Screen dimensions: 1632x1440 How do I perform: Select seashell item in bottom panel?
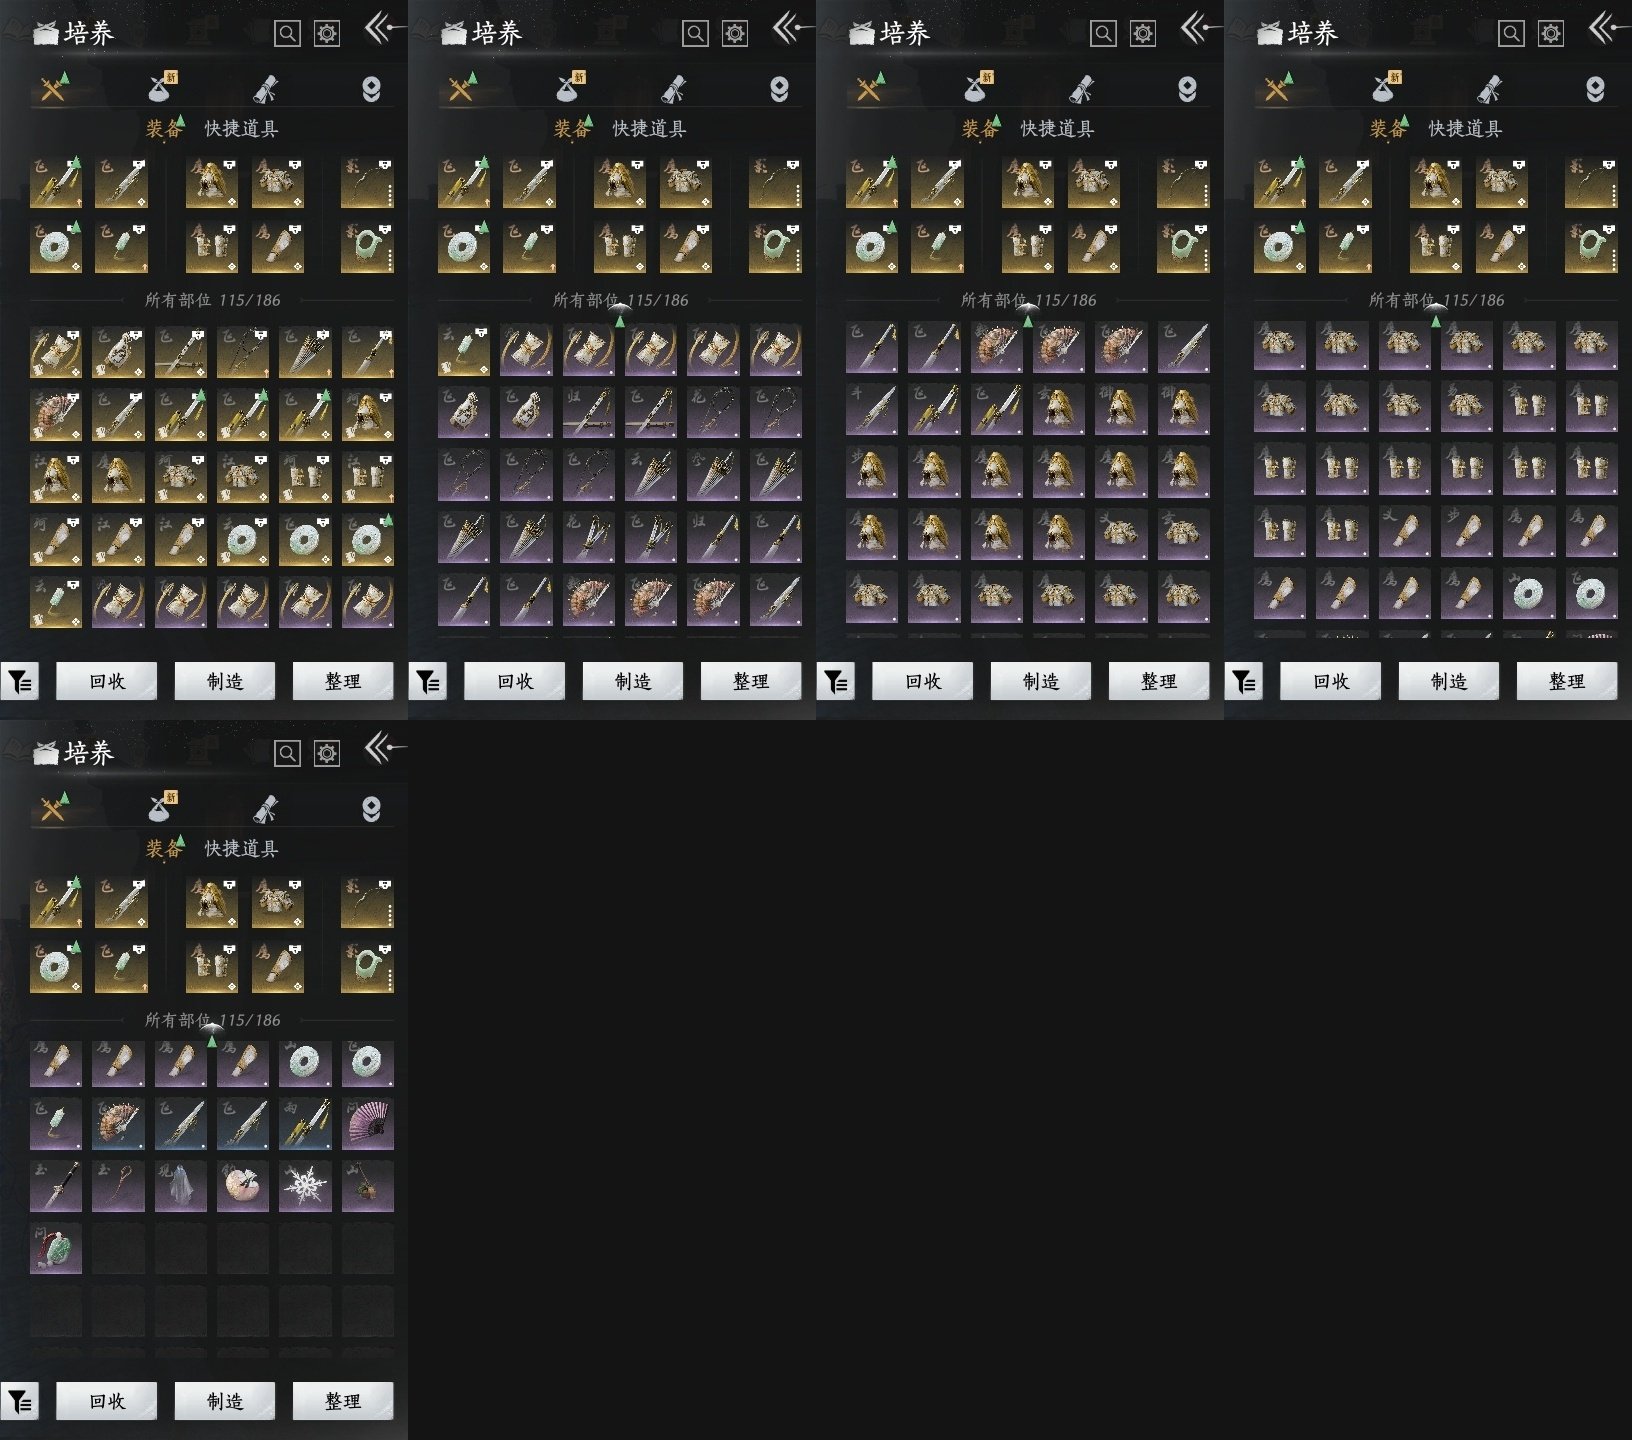click(x=243, y=1186)
